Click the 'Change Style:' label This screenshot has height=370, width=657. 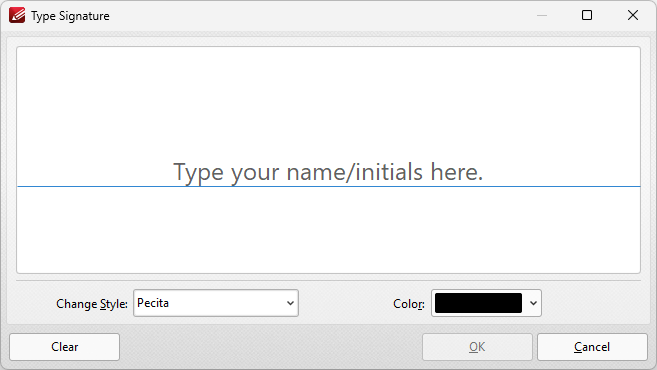coord(92,304)
